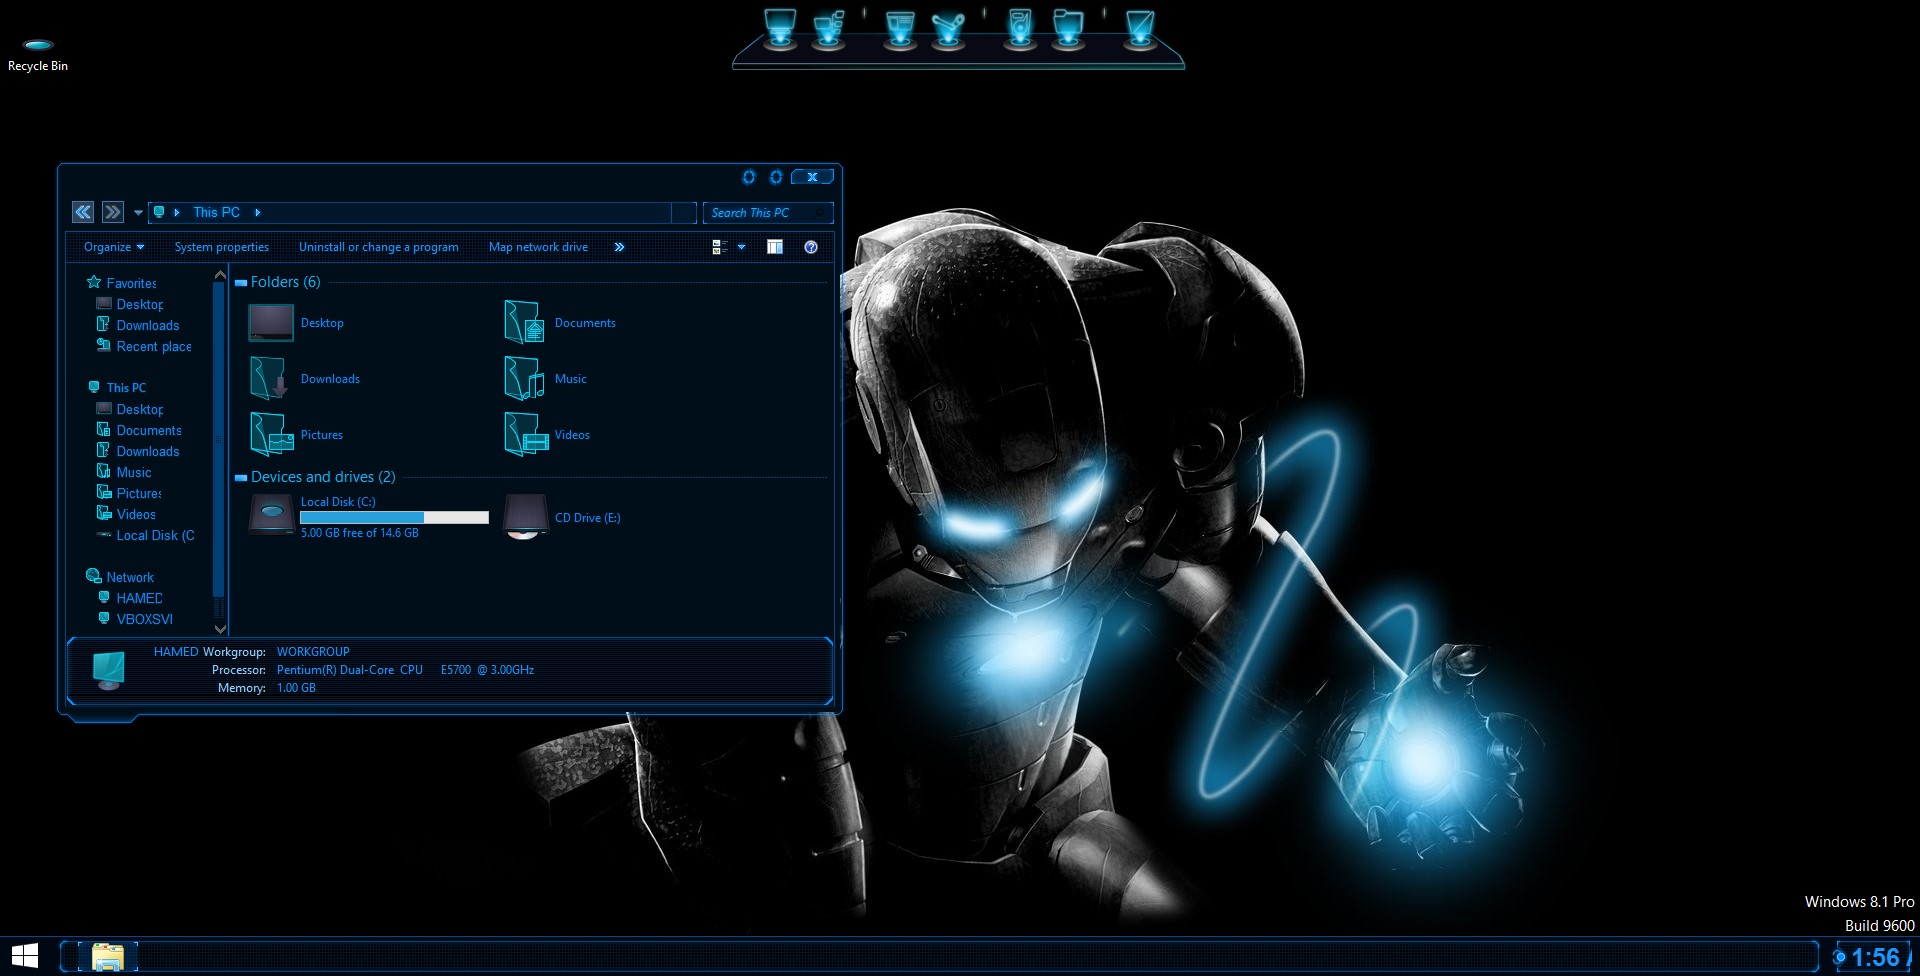Open the Organize dropdown menu
This screenshot has width=1920, height=976.
pyautogui.click(x=113, y=247)
